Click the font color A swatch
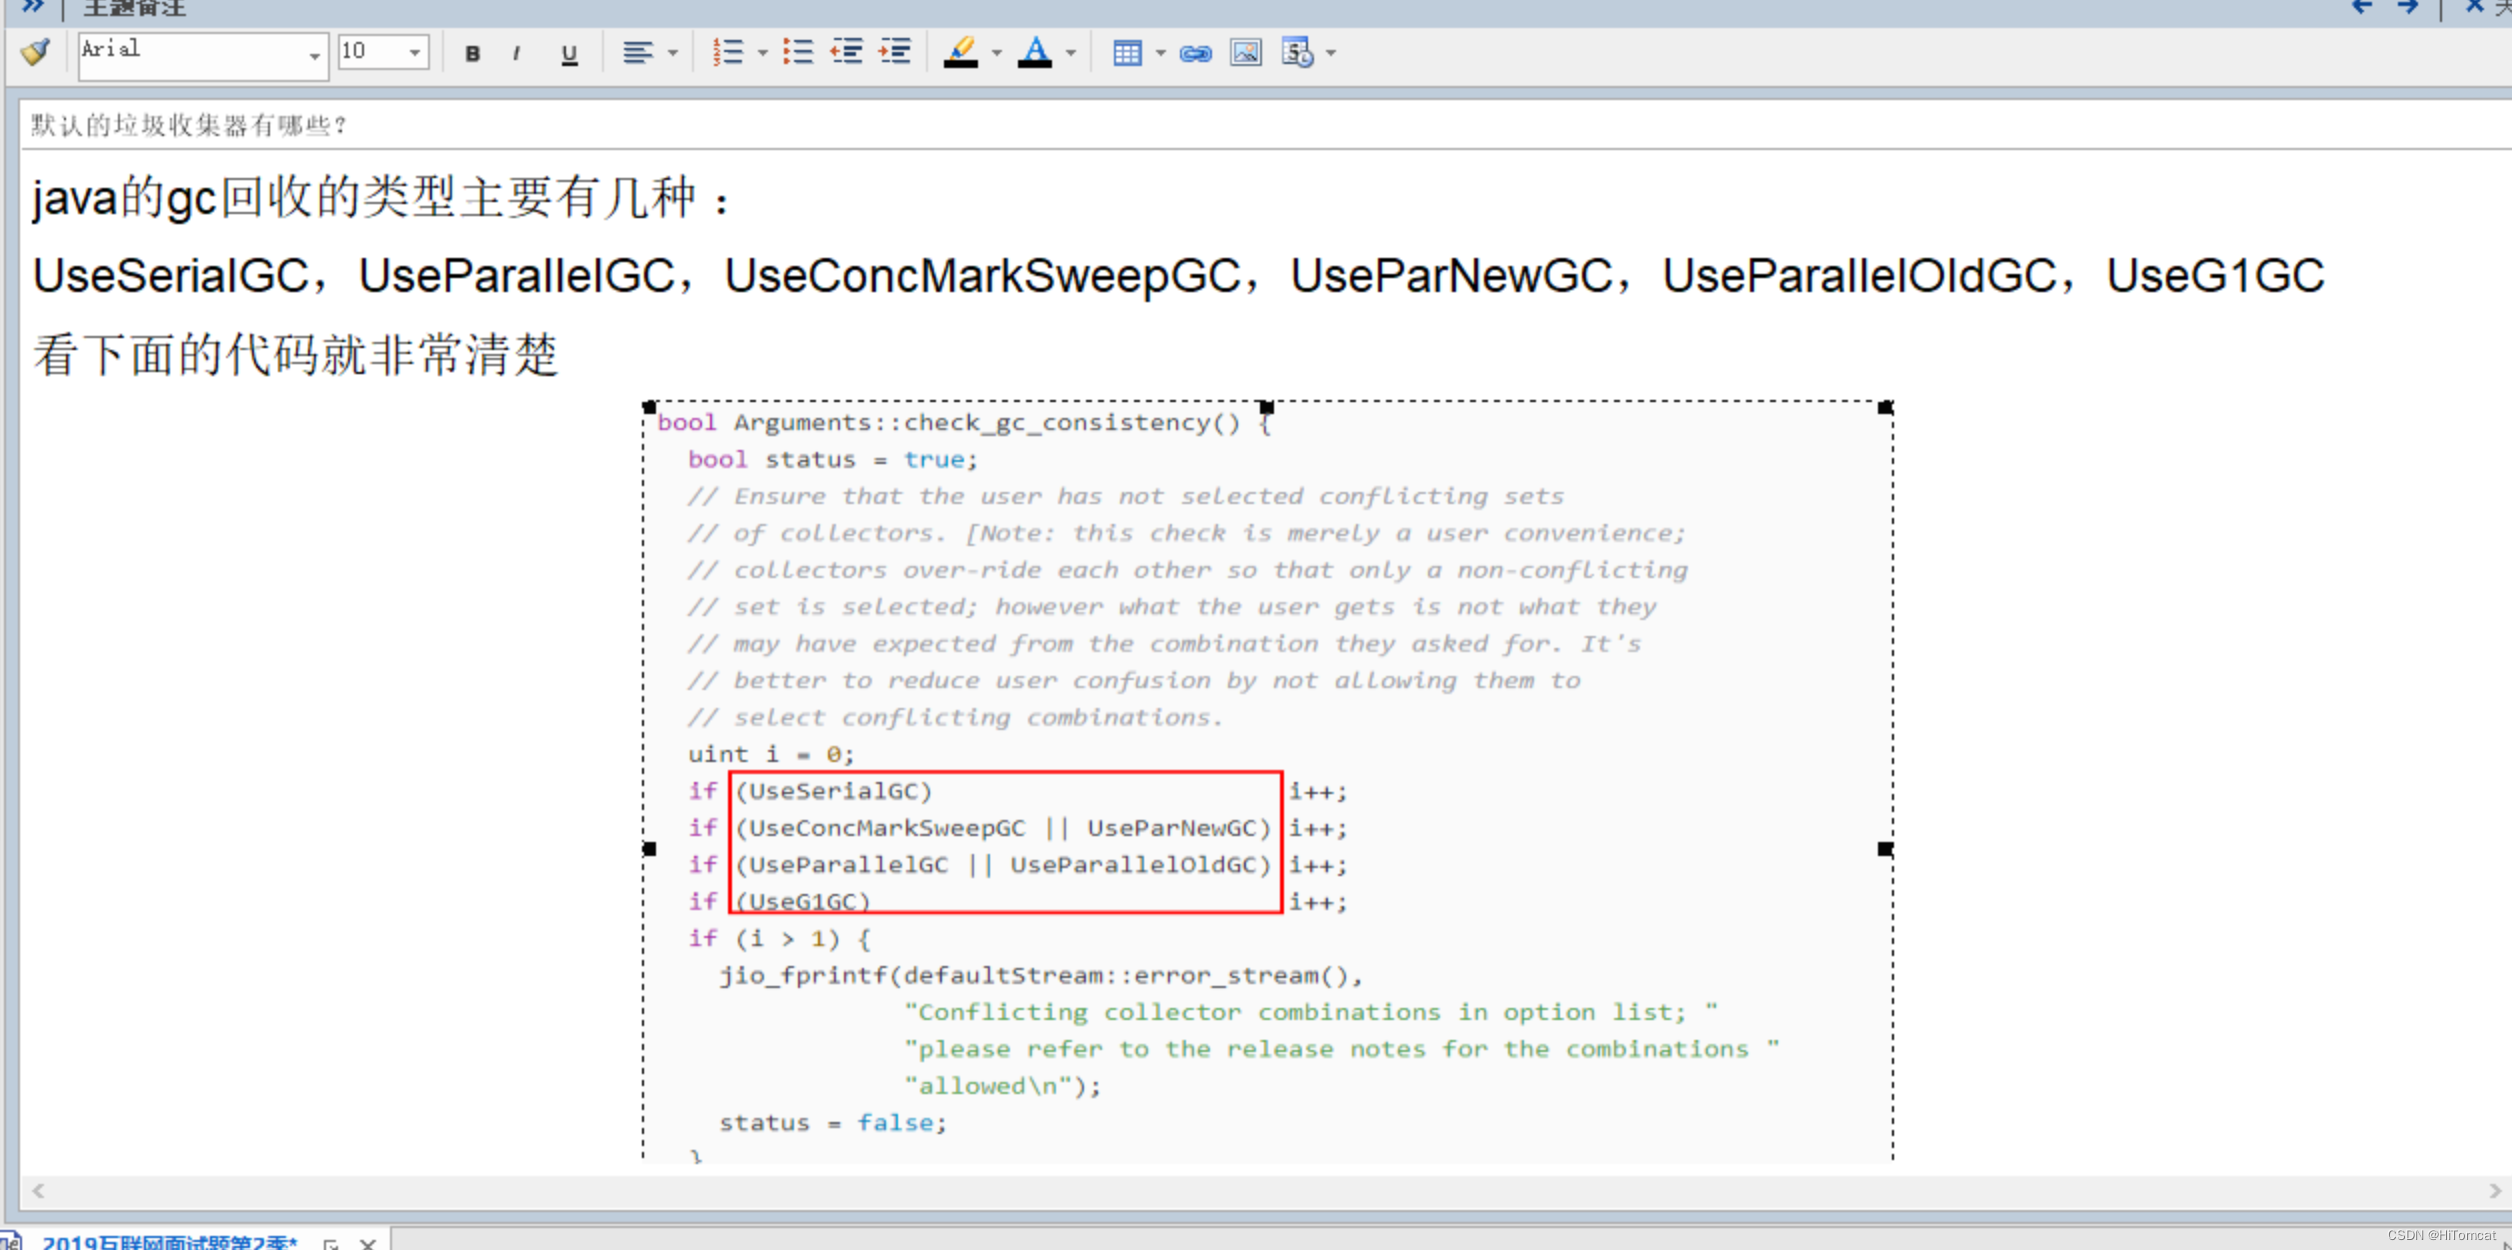This screenshot has height=1250, width=2512. pyautogui.click(x=1035, y=52)
